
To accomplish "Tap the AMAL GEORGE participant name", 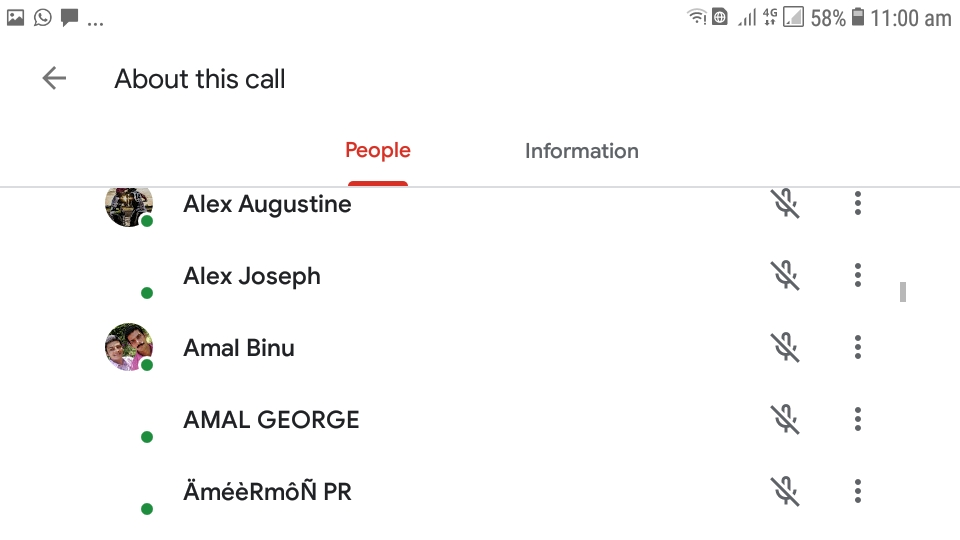I will pos(271,420).
